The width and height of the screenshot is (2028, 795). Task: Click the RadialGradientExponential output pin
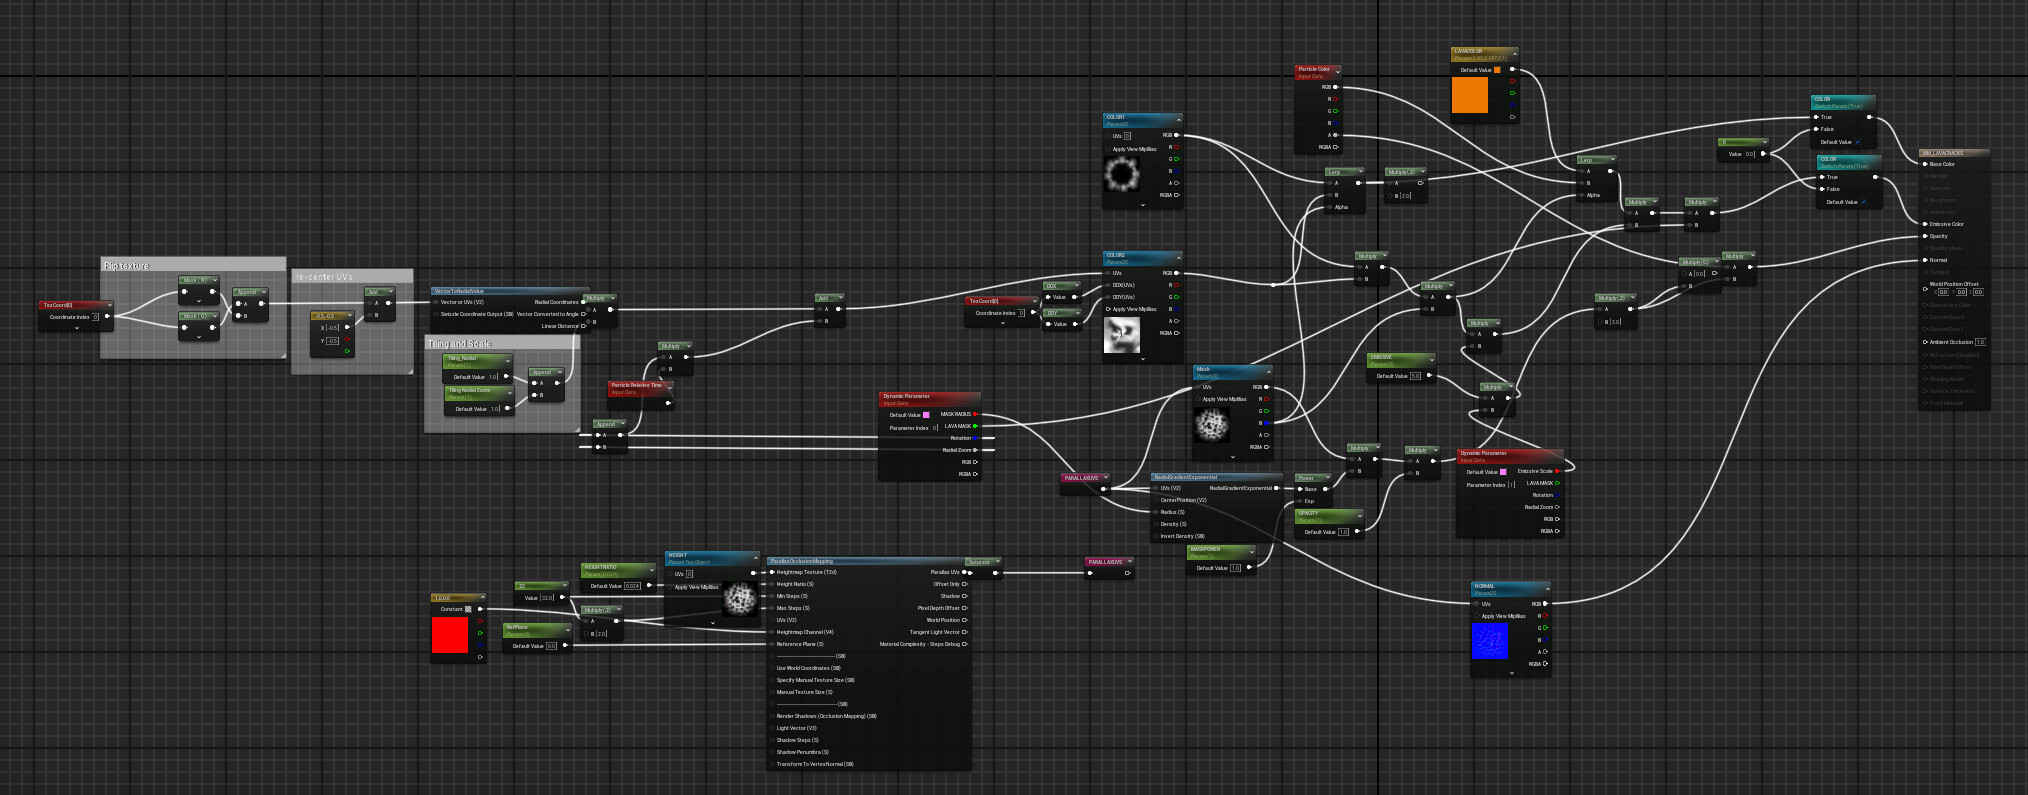1277,488
